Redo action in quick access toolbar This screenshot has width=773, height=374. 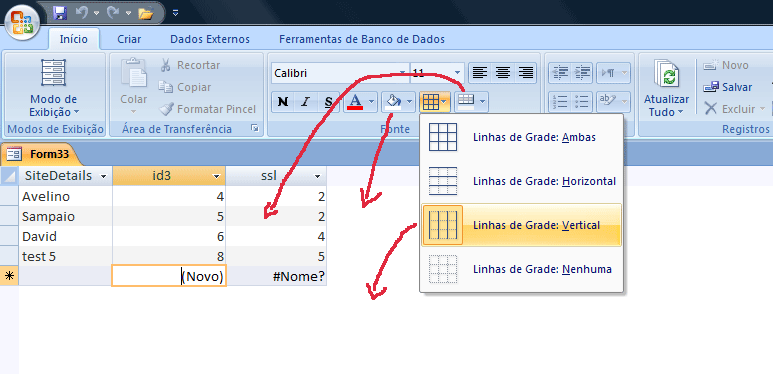coord(114,13)
